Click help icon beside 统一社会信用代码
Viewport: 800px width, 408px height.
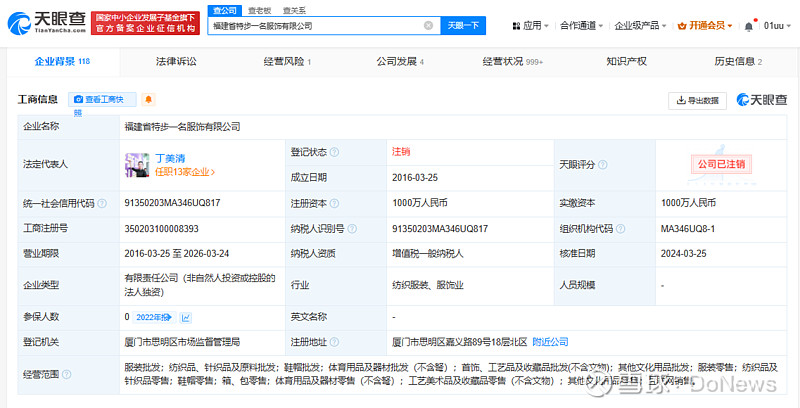point(102,203)
